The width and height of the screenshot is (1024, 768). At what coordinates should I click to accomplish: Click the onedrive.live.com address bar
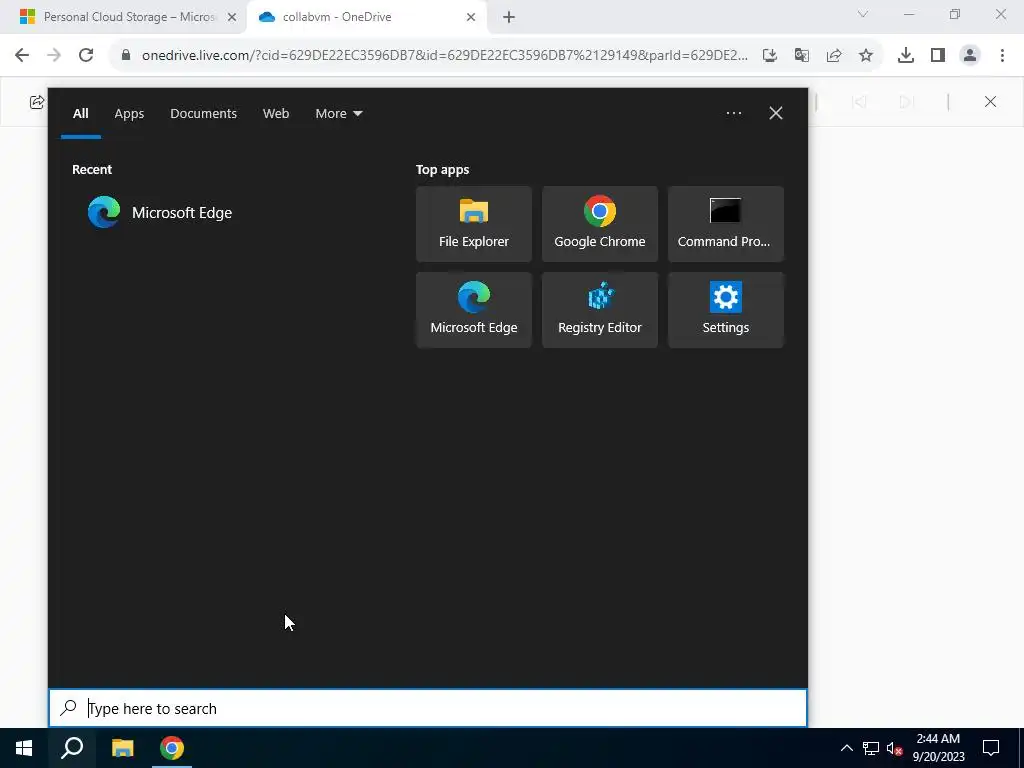(444, 55)
